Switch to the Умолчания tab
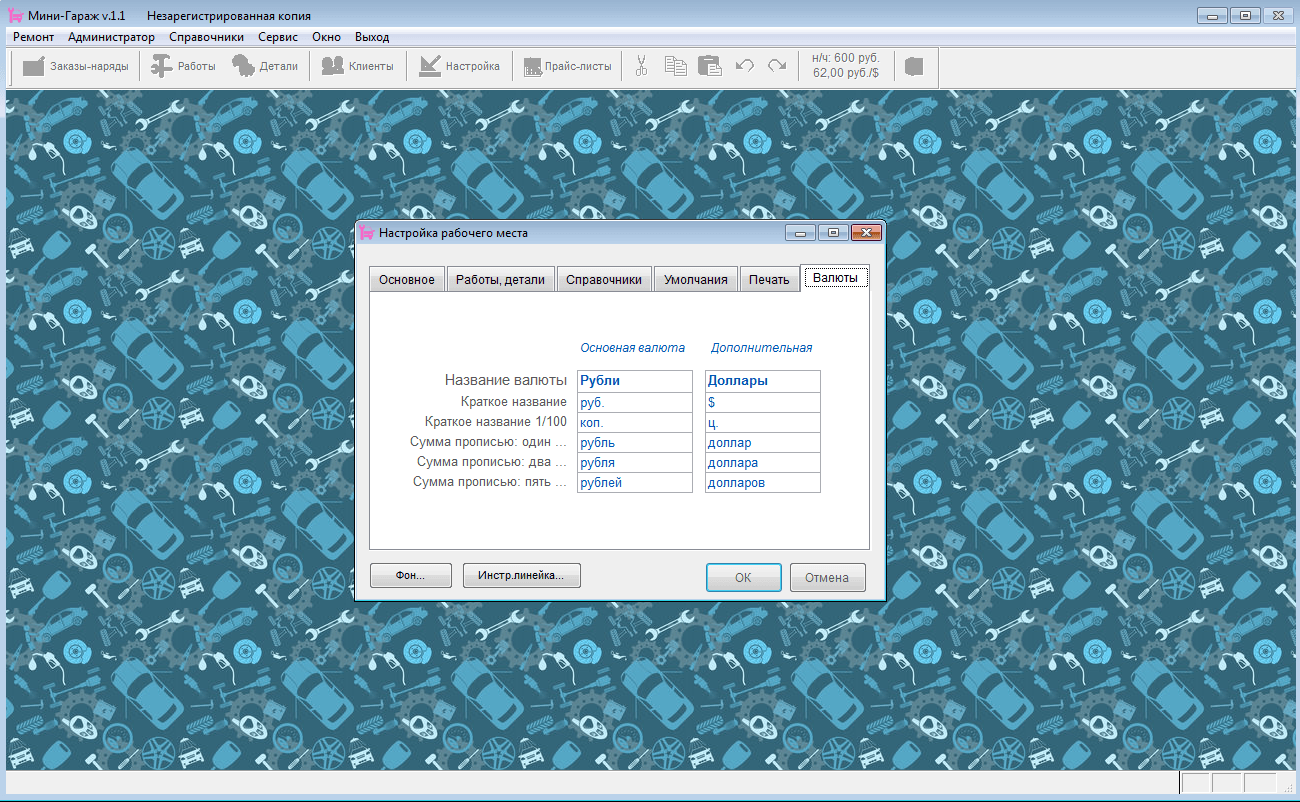Screen dimensions: 1300x802 (696, 279)
